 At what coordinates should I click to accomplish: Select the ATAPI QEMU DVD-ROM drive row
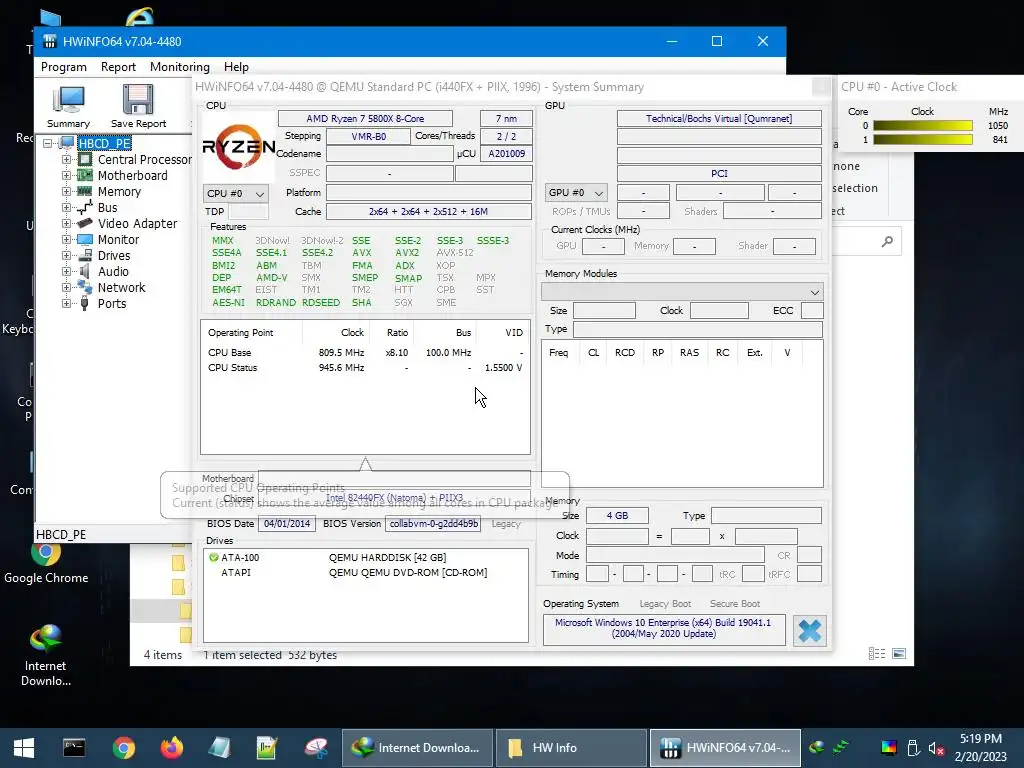(366, 572)
